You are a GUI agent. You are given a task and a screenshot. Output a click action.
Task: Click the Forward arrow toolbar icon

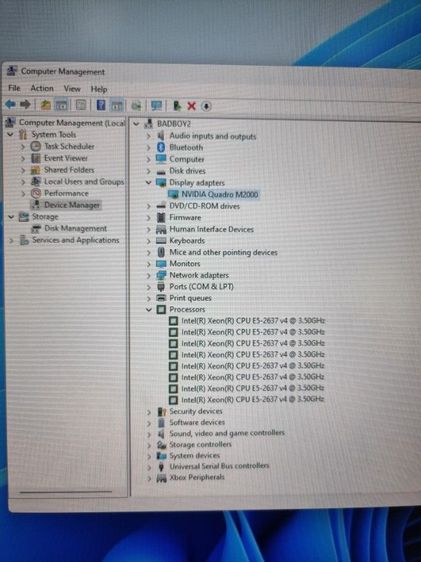click(x=25, y=104)
